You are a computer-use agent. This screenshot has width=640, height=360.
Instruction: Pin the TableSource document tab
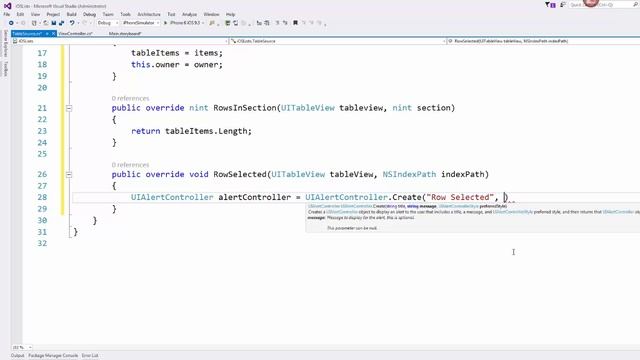coord(47,33)
